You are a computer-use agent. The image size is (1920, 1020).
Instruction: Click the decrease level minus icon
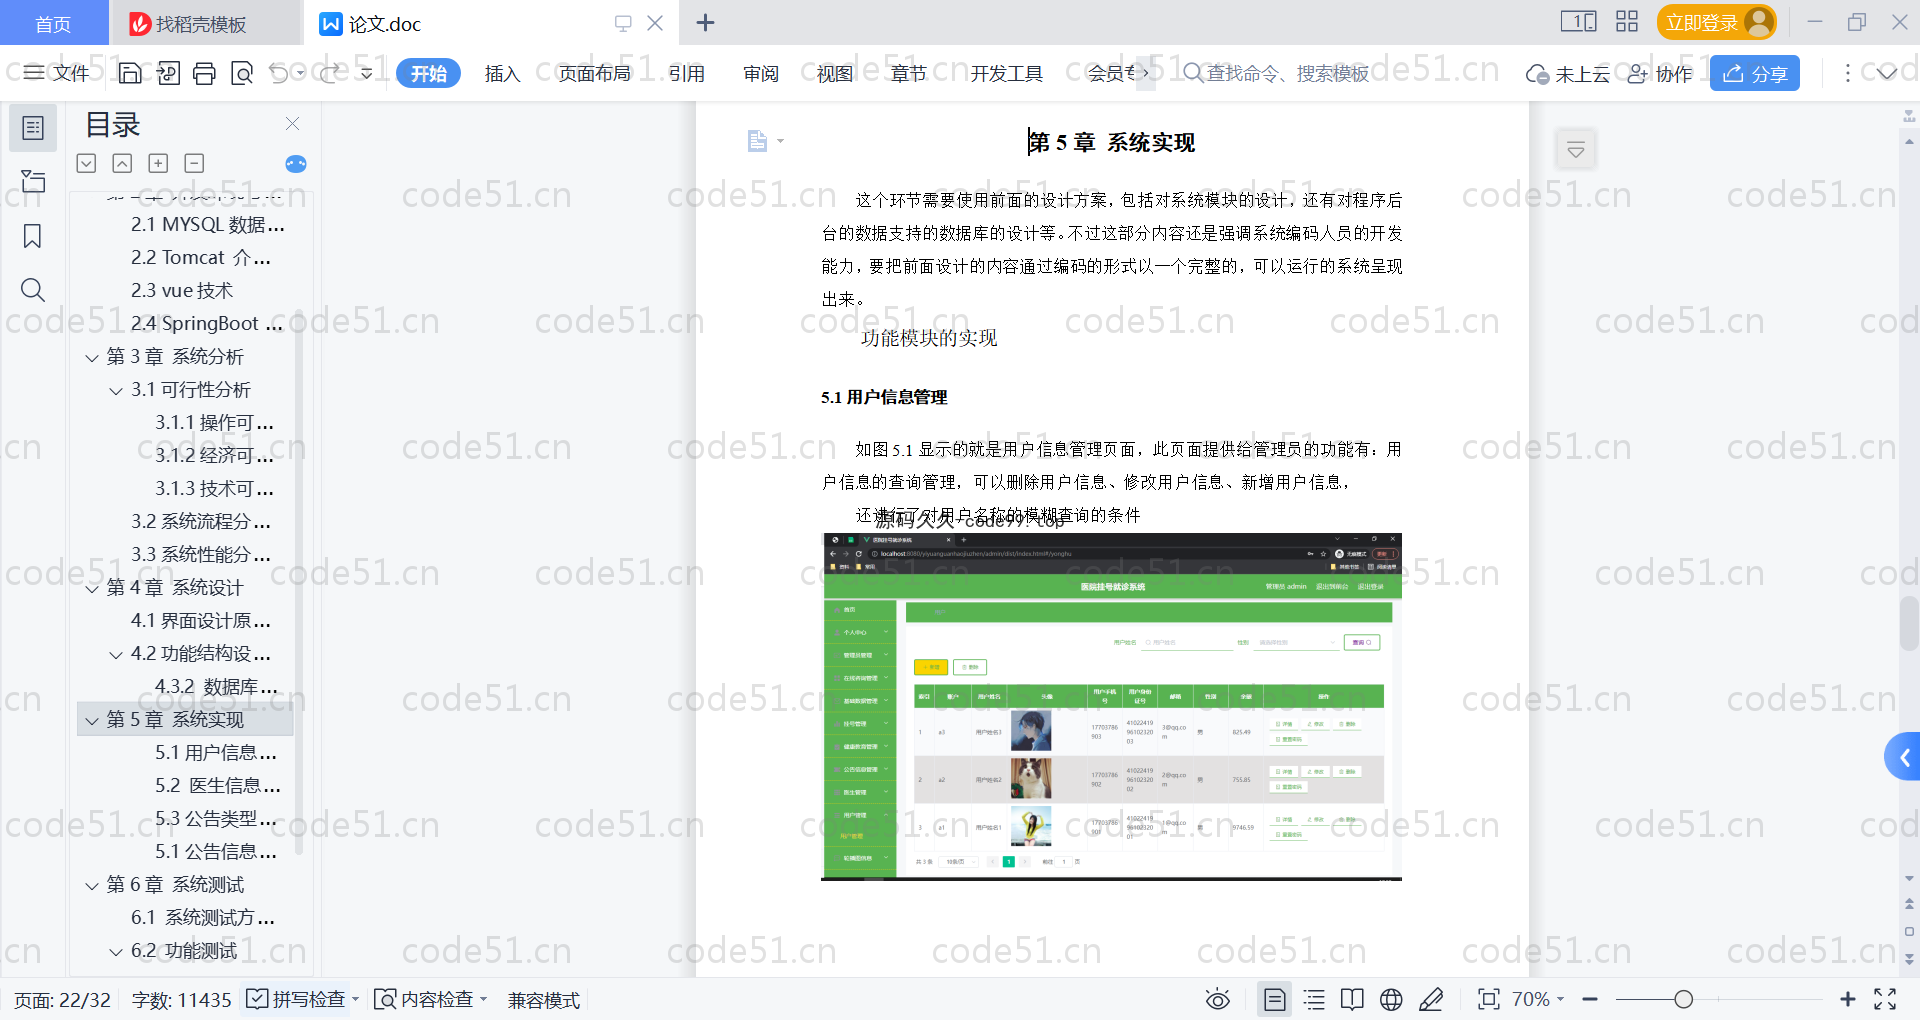click(194, 163)
